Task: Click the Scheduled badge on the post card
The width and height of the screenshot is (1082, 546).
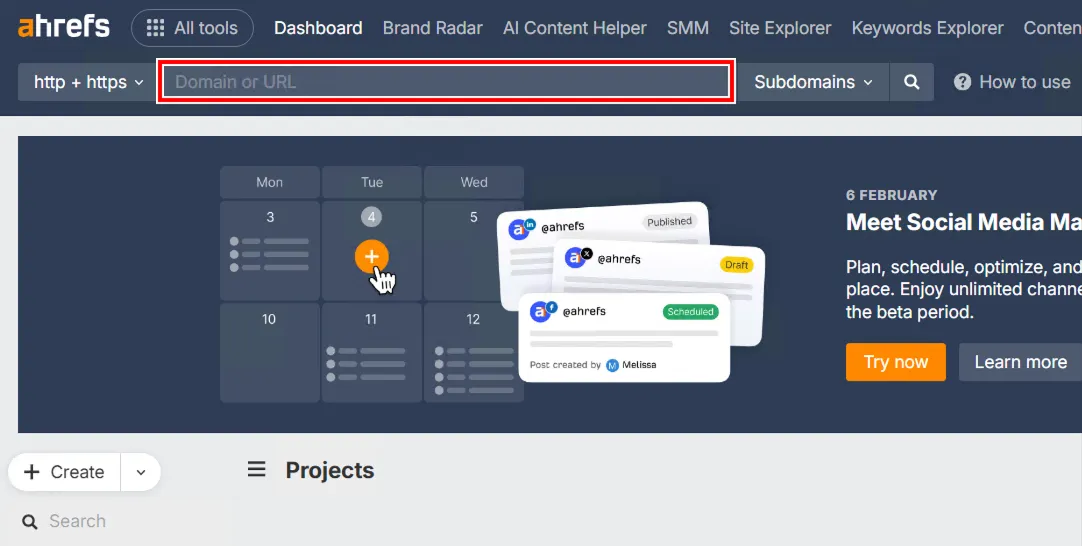Action: [690, 311]
